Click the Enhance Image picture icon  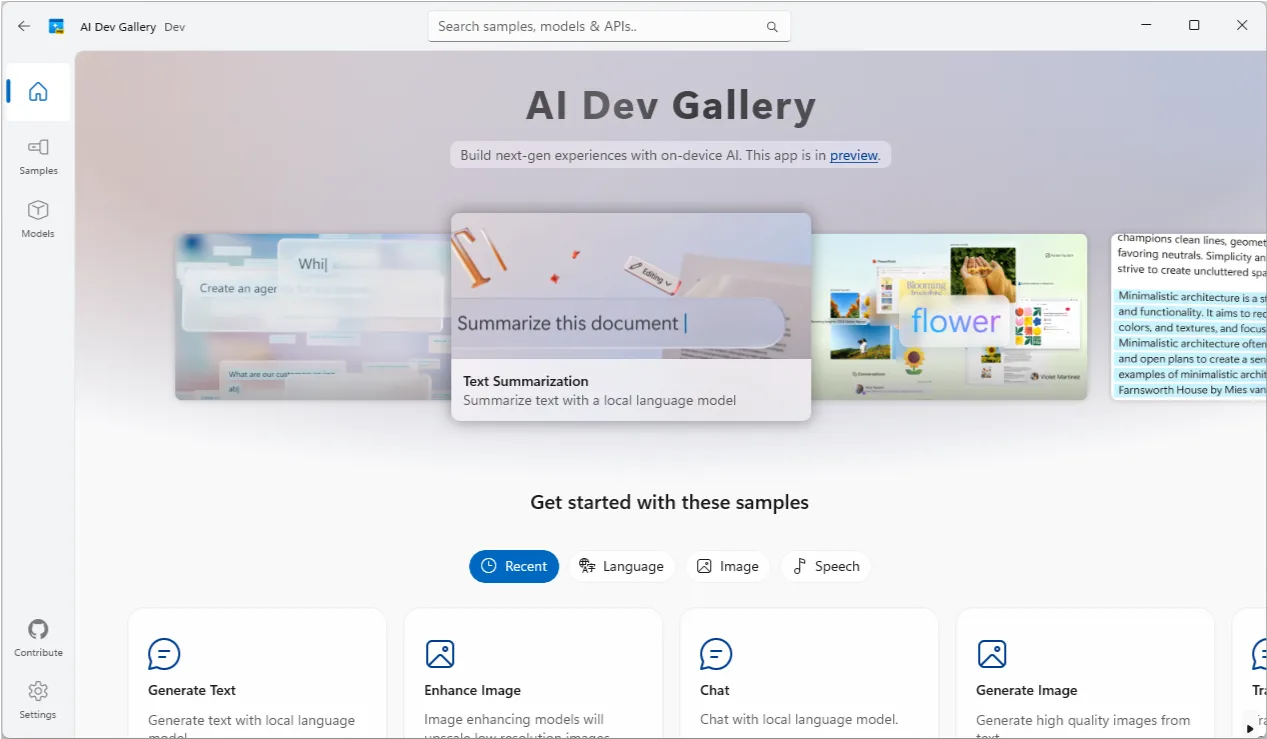pos(440,654)
